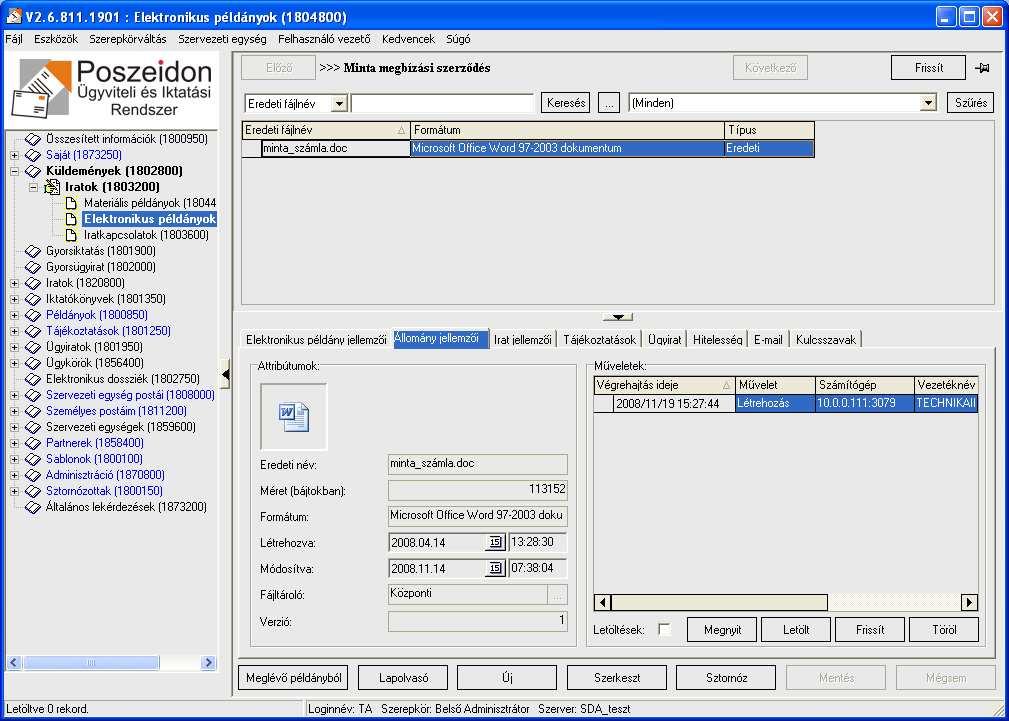Click the Iratkapcsolatok document icon
1009x721 pixels.
tap(71, 235)
